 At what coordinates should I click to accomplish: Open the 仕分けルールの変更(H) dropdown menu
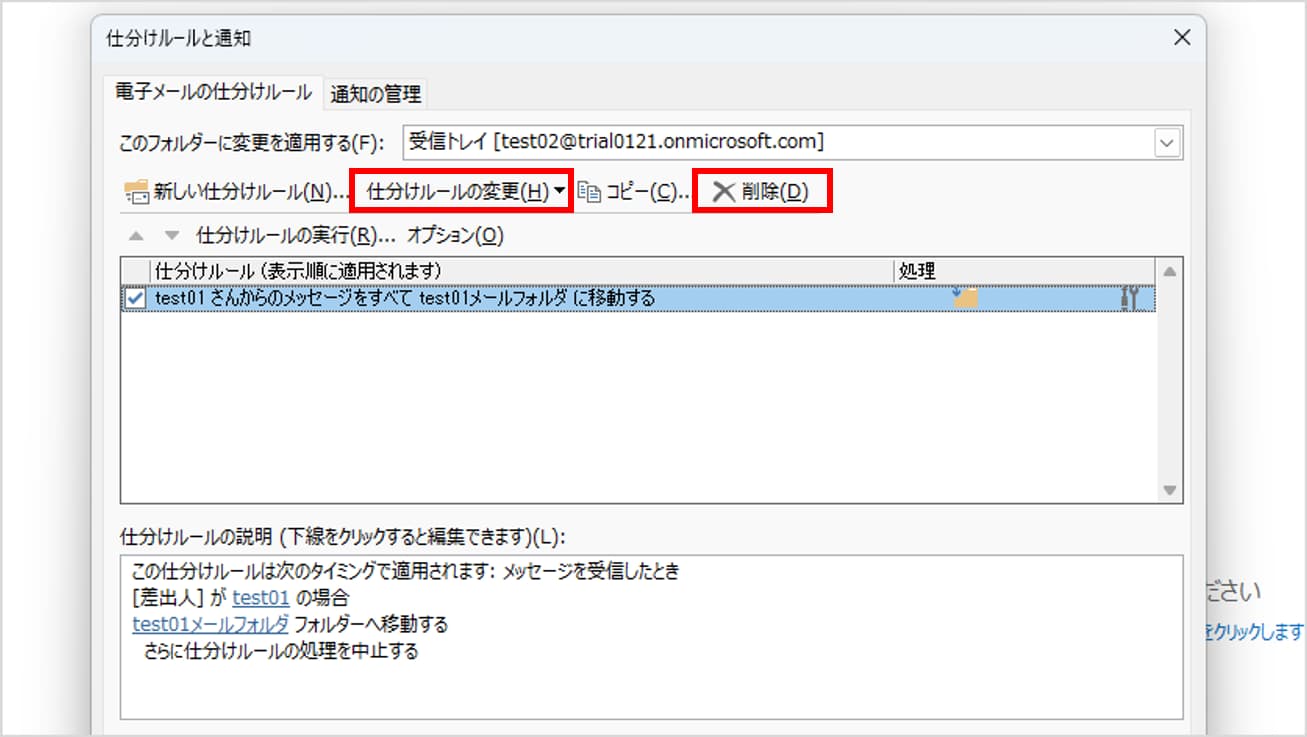tap(461, 192)
